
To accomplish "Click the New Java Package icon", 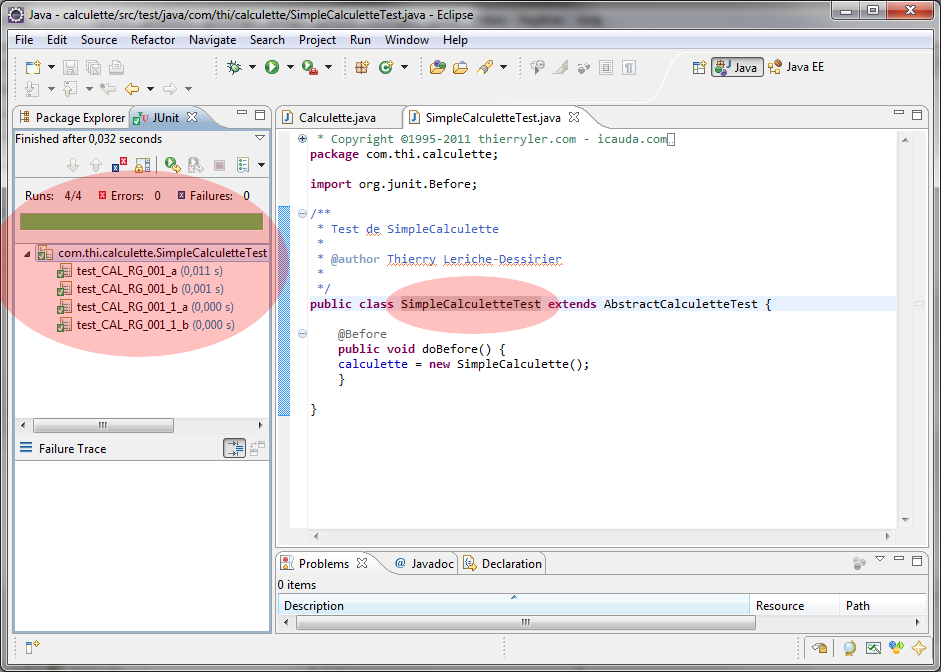I will 362,67.
